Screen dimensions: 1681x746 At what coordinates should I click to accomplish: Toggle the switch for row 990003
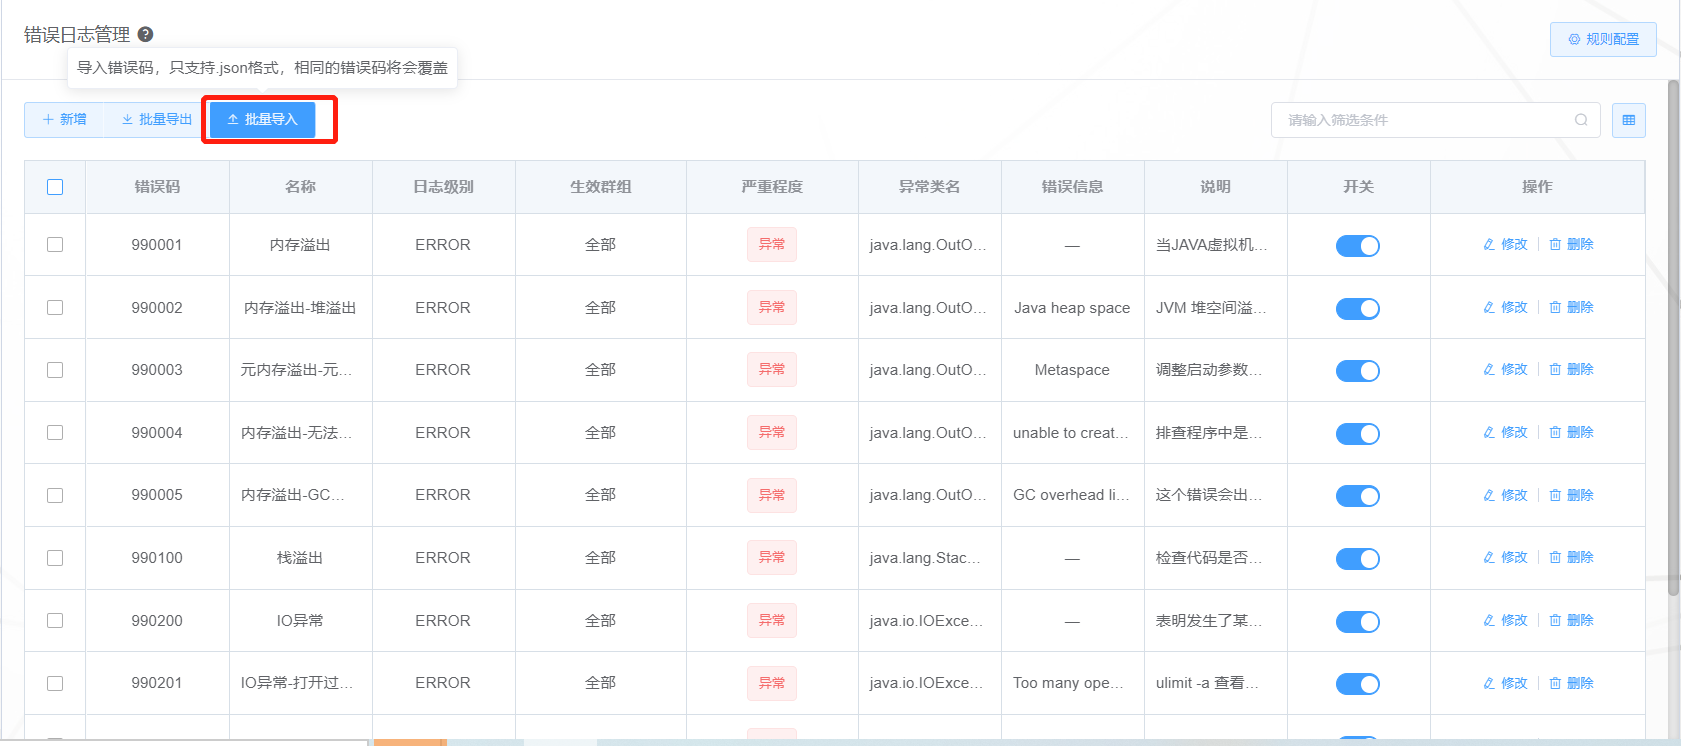pos(1358,370)
